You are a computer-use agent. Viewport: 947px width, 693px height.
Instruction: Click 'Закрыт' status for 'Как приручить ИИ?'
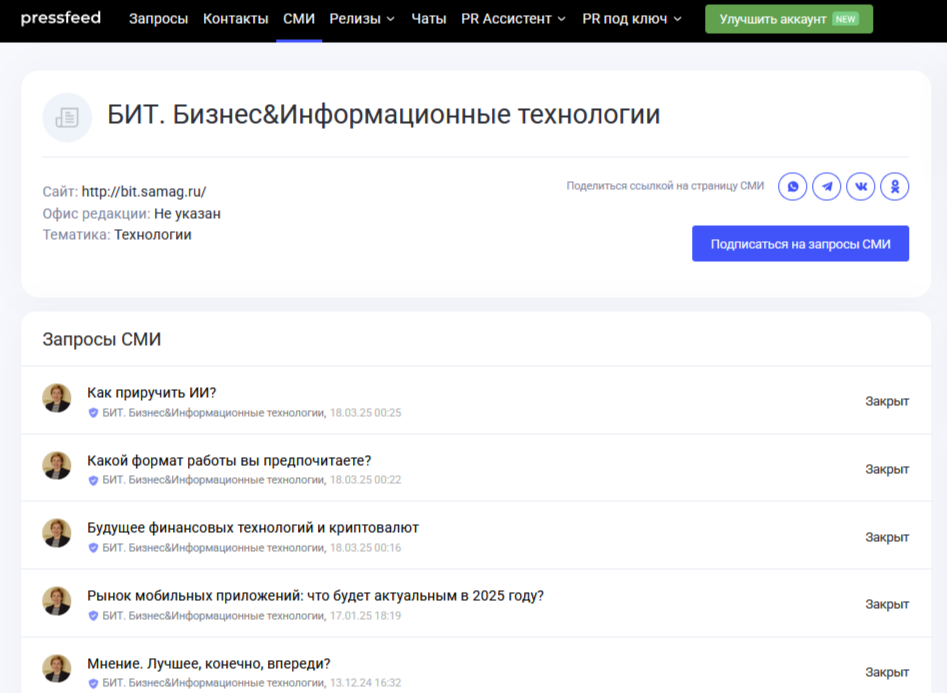(887, 401)
